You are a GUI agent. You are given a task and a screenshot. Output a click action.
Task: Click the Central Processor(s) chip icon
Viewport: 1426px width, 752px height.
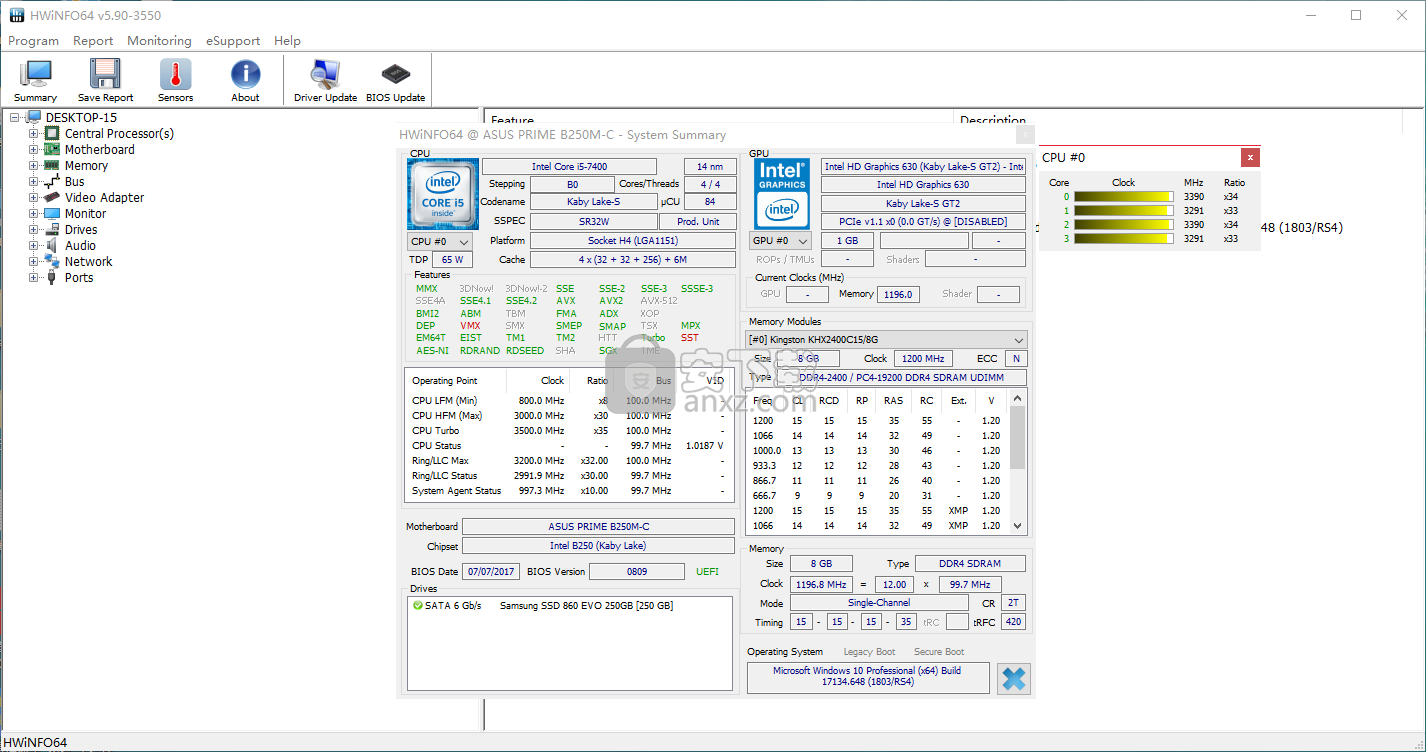click(52, 134)
